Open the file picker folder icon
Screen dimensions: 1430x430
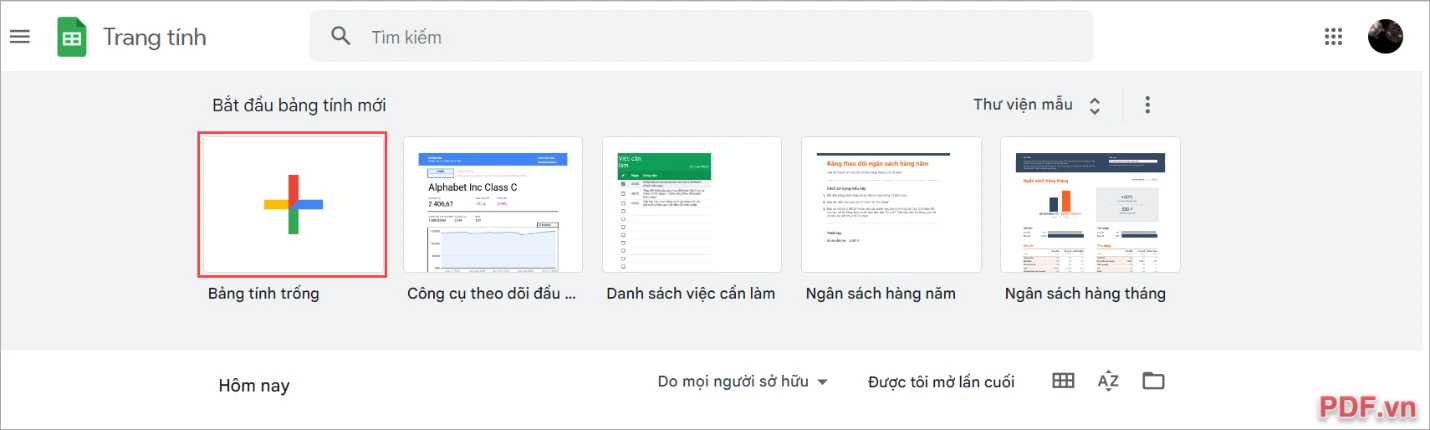point(1154,381)
